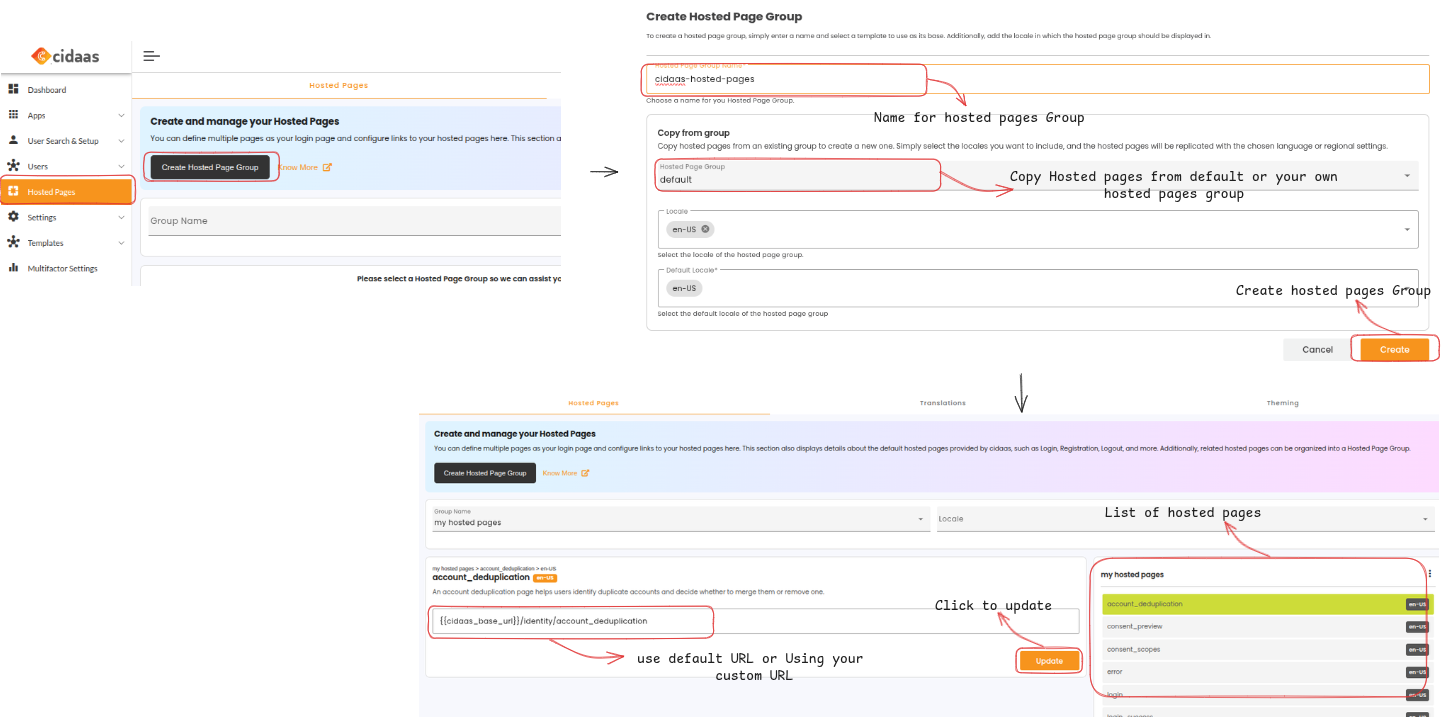
Task: Open the Locale dropdown
Action: [x=1408, y=229]
